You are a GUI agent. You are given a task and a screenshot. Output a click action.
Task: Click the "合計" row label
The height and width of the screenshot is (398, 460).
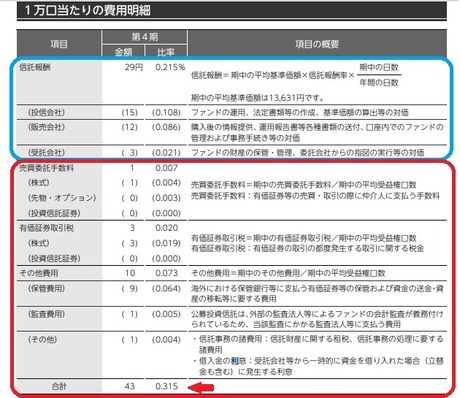point(59,387)
